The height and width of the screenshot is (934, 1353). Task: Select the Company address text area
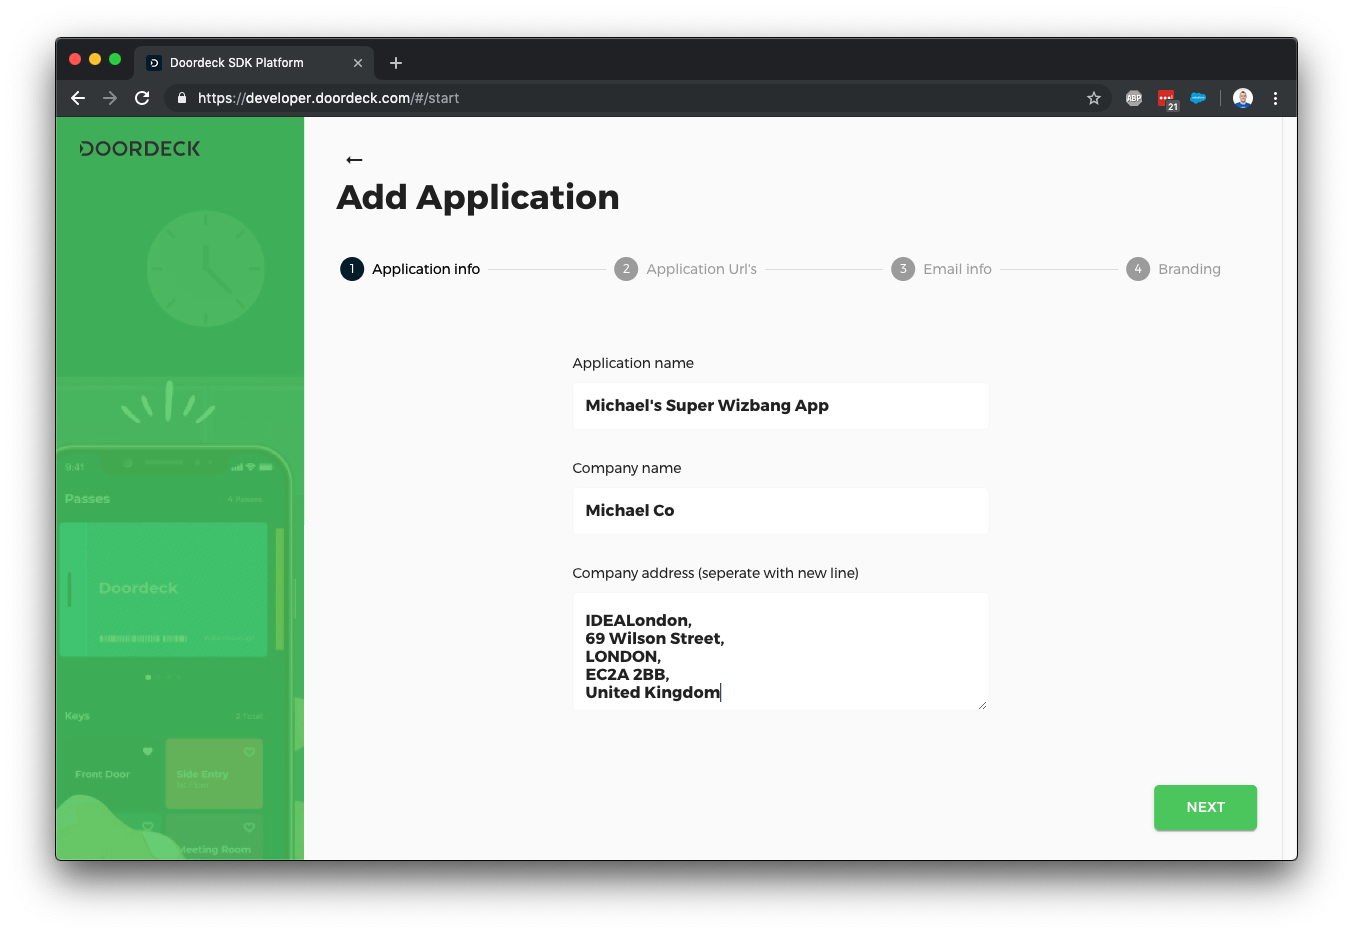[780, 650]
